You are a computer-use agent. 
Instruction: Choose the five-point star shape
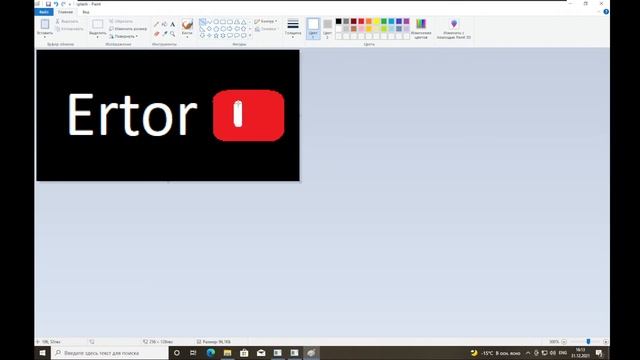pos(216,36)
